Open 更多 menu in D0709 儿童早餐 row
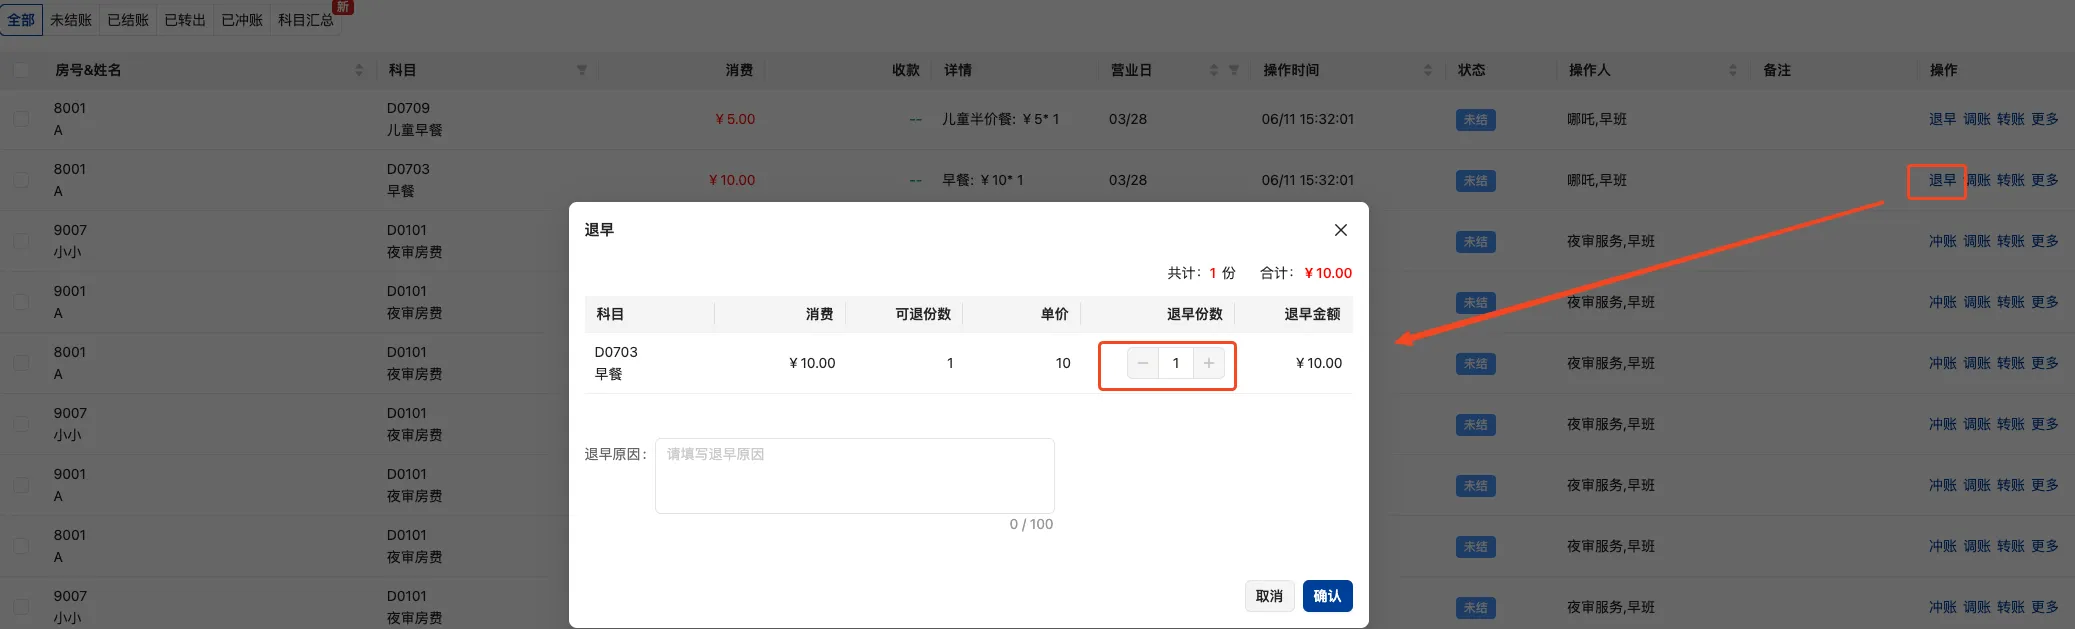 coord(2045,119)
